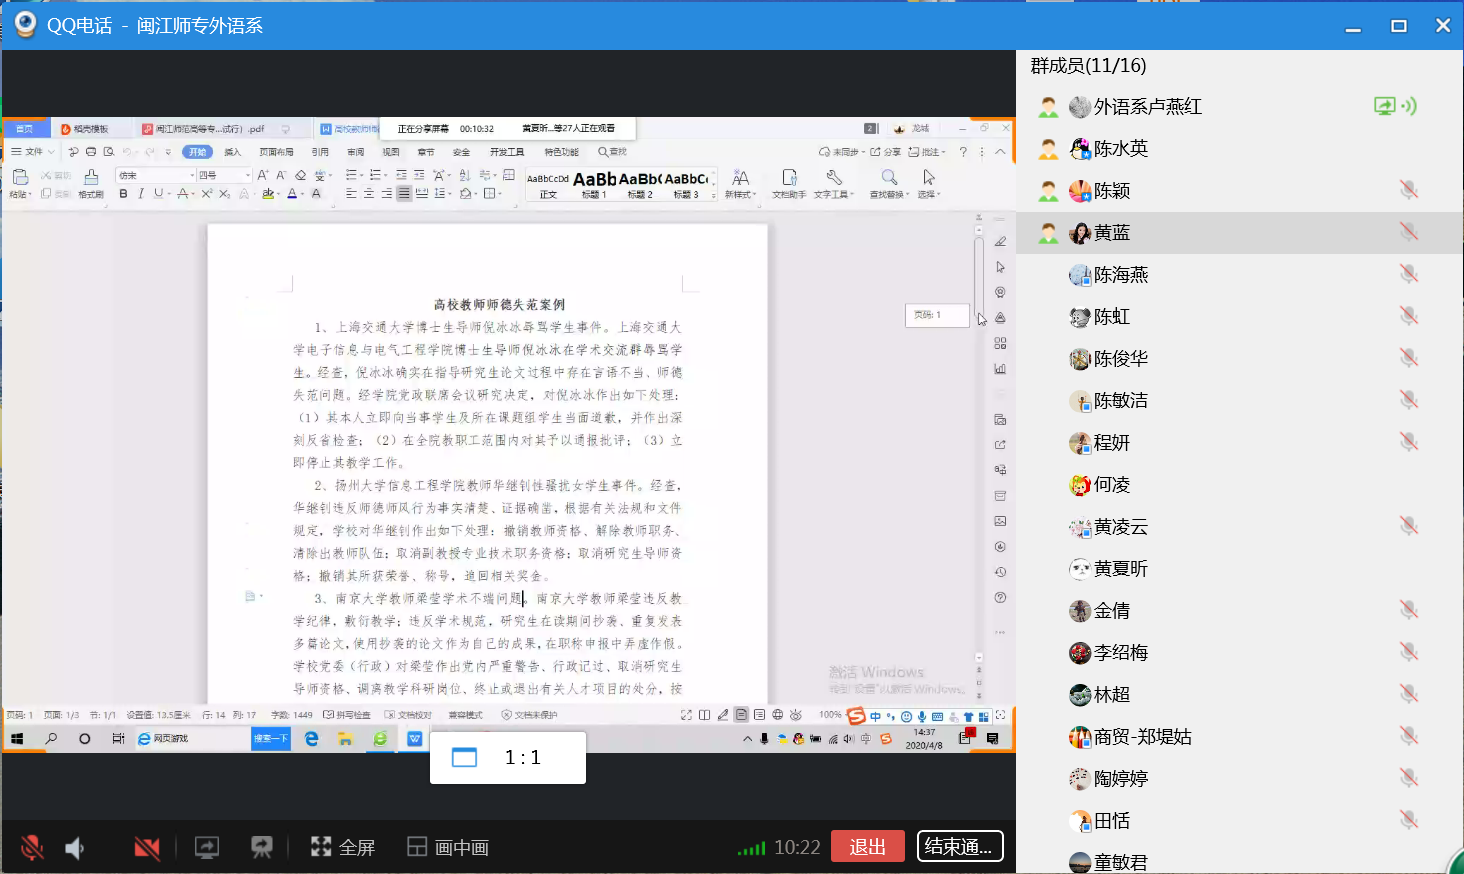Screen dimensions: 1464x874
Task: Open the 审阅 ribbon tab in WPS
Action: 355,152
